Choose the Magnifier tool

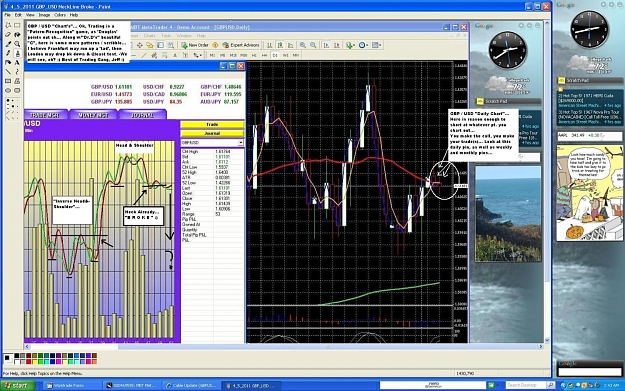(17, 44)
